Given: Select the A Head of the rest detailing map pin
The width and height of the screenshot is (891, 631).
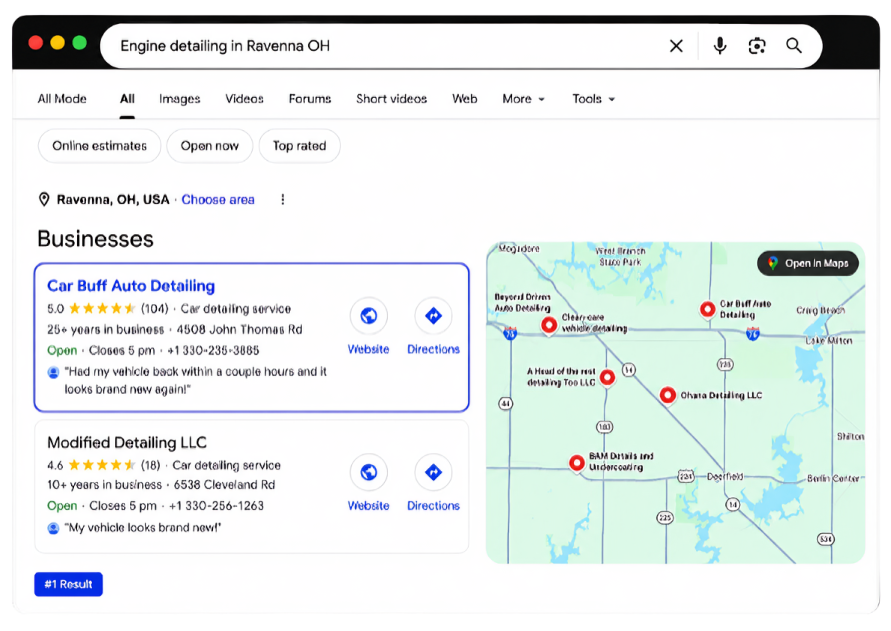Looking at the screenshot, I should click(x=607, y=377).
